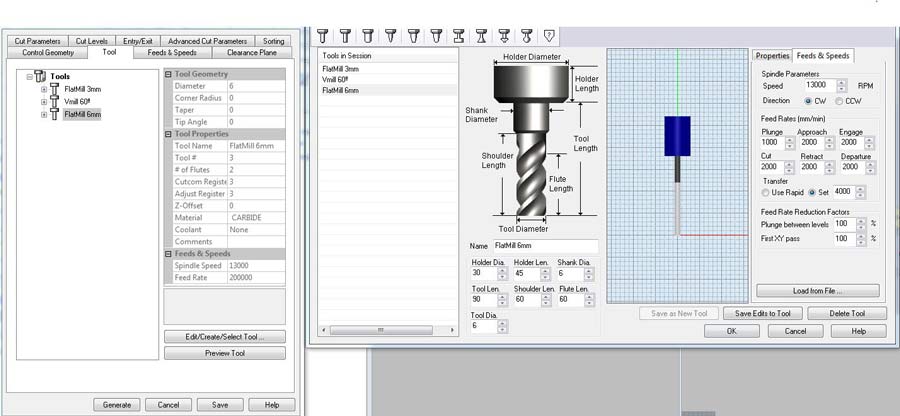
Task: Click the last toolbar icon with question mark
Action: [549, 36]
